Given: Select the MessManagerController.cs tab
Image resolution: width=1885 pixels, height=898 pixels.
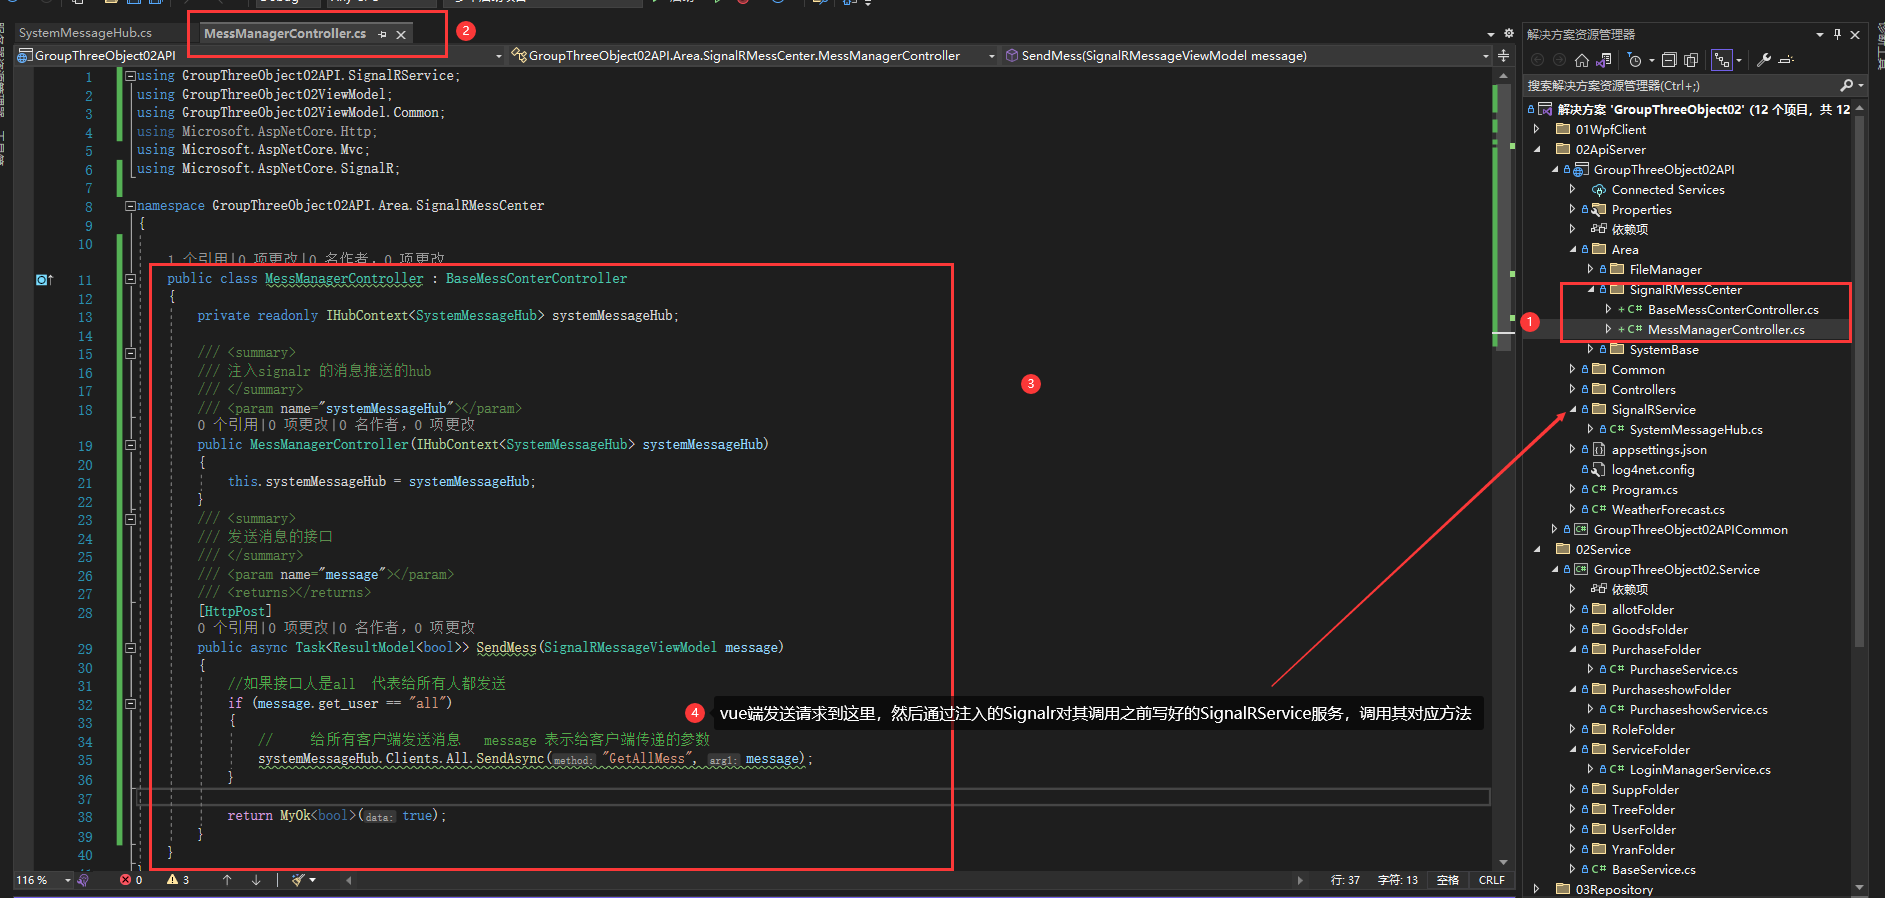Looking at the screenshot, I should (x=285, y=33).
